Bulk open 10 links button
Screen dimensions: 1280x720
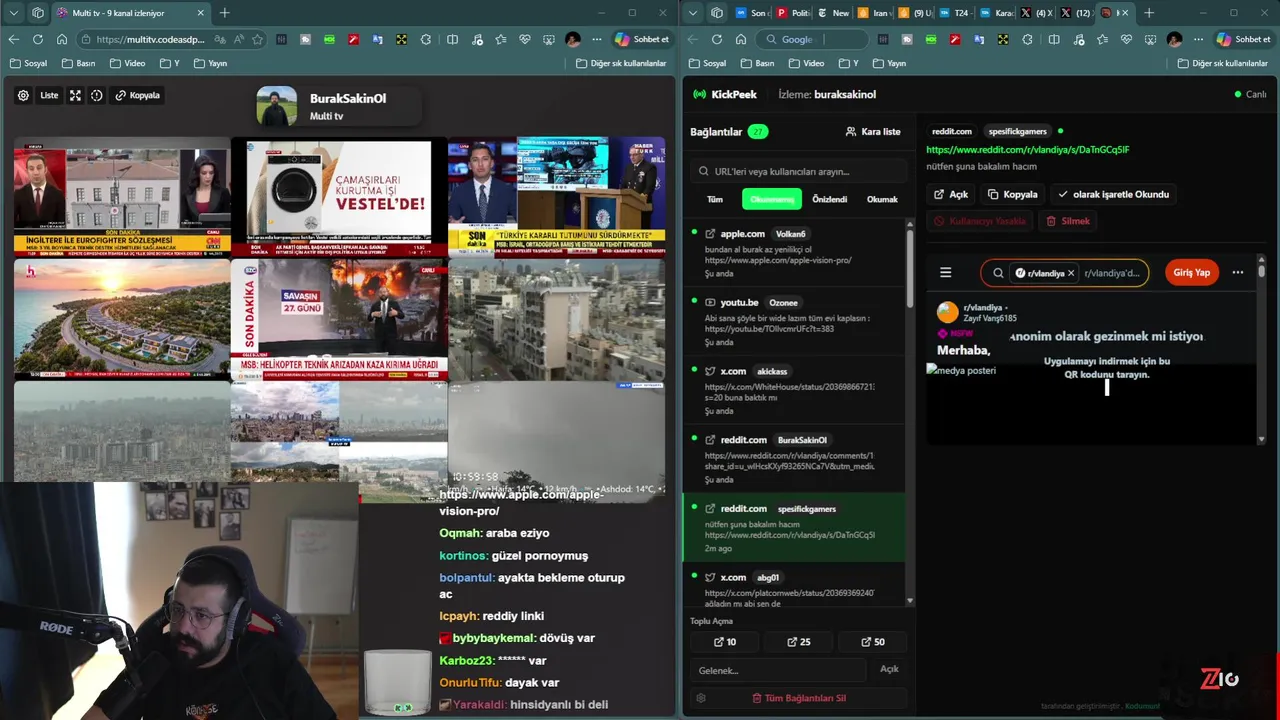[724, 642]
